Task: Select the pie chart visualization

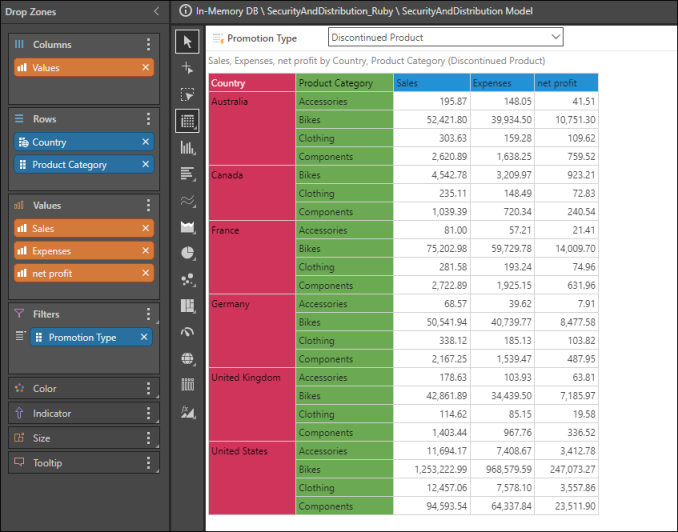Action: coord(187,253)
